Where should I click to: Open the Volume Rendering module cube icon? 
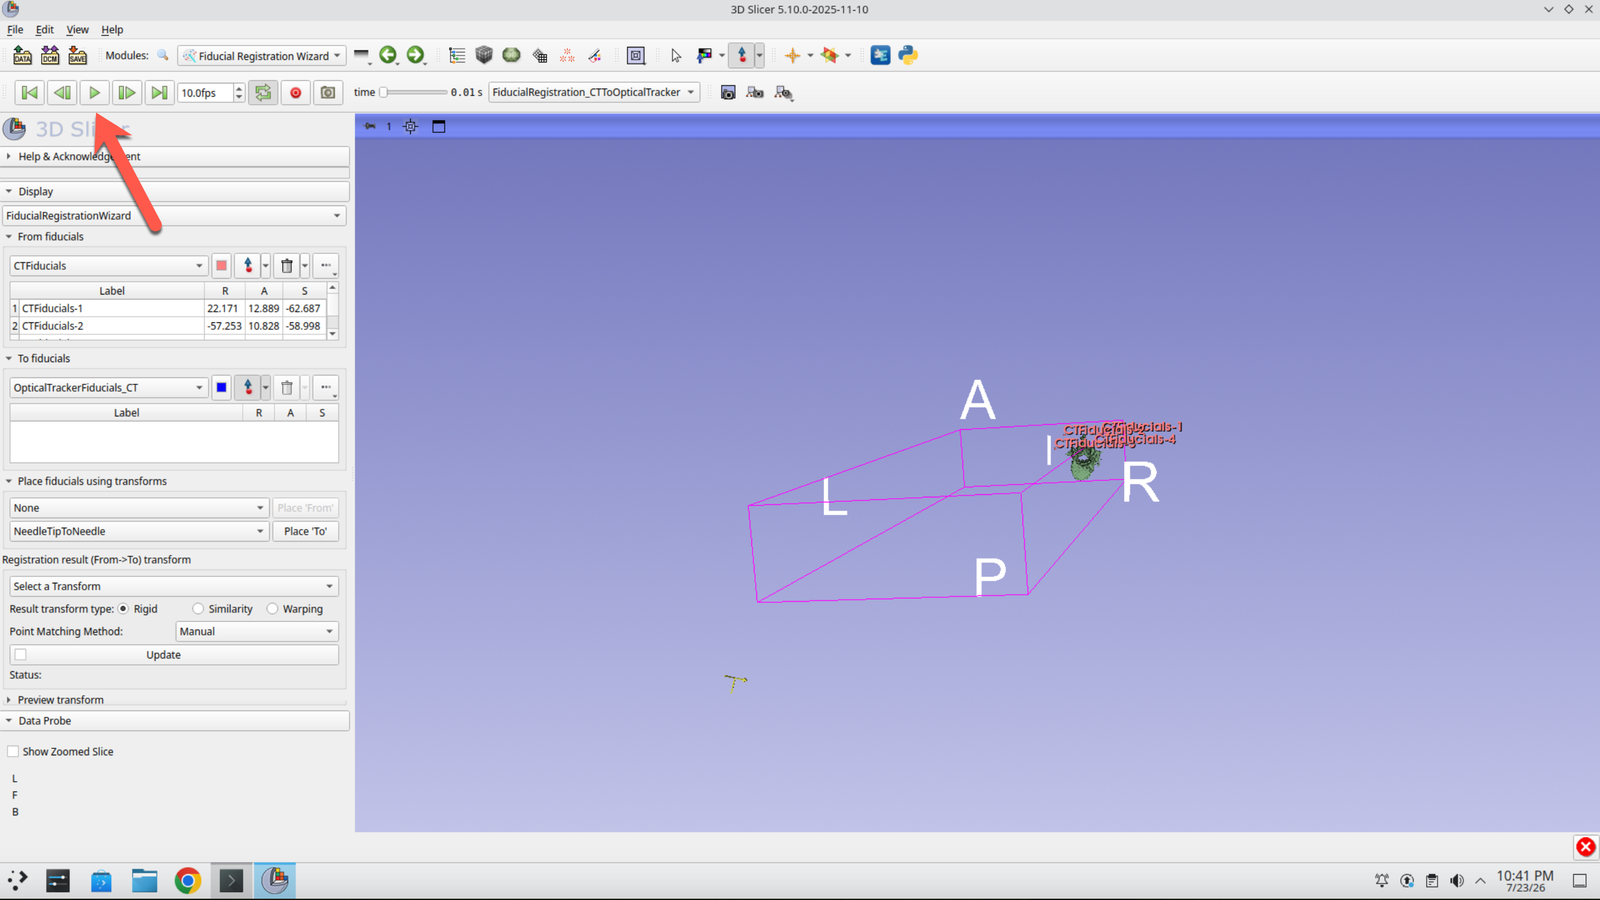[484, 56]
